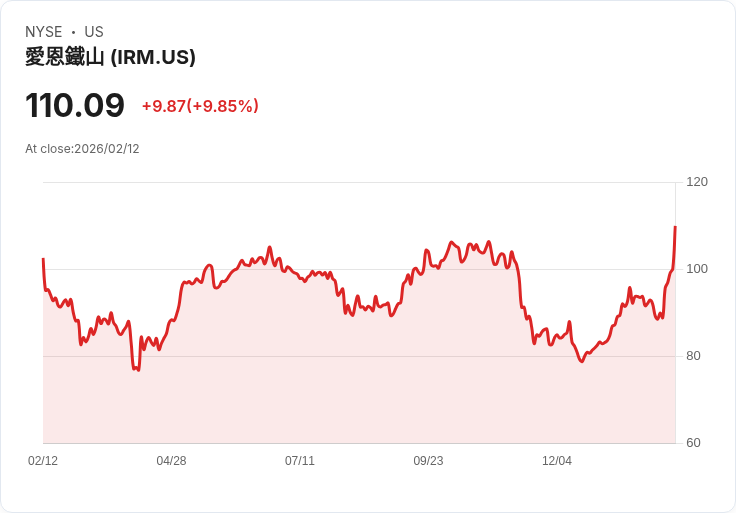Click the +9.87(+9.85%) change text
Viewport: 736px width, 513px height.
click(200, 106)
